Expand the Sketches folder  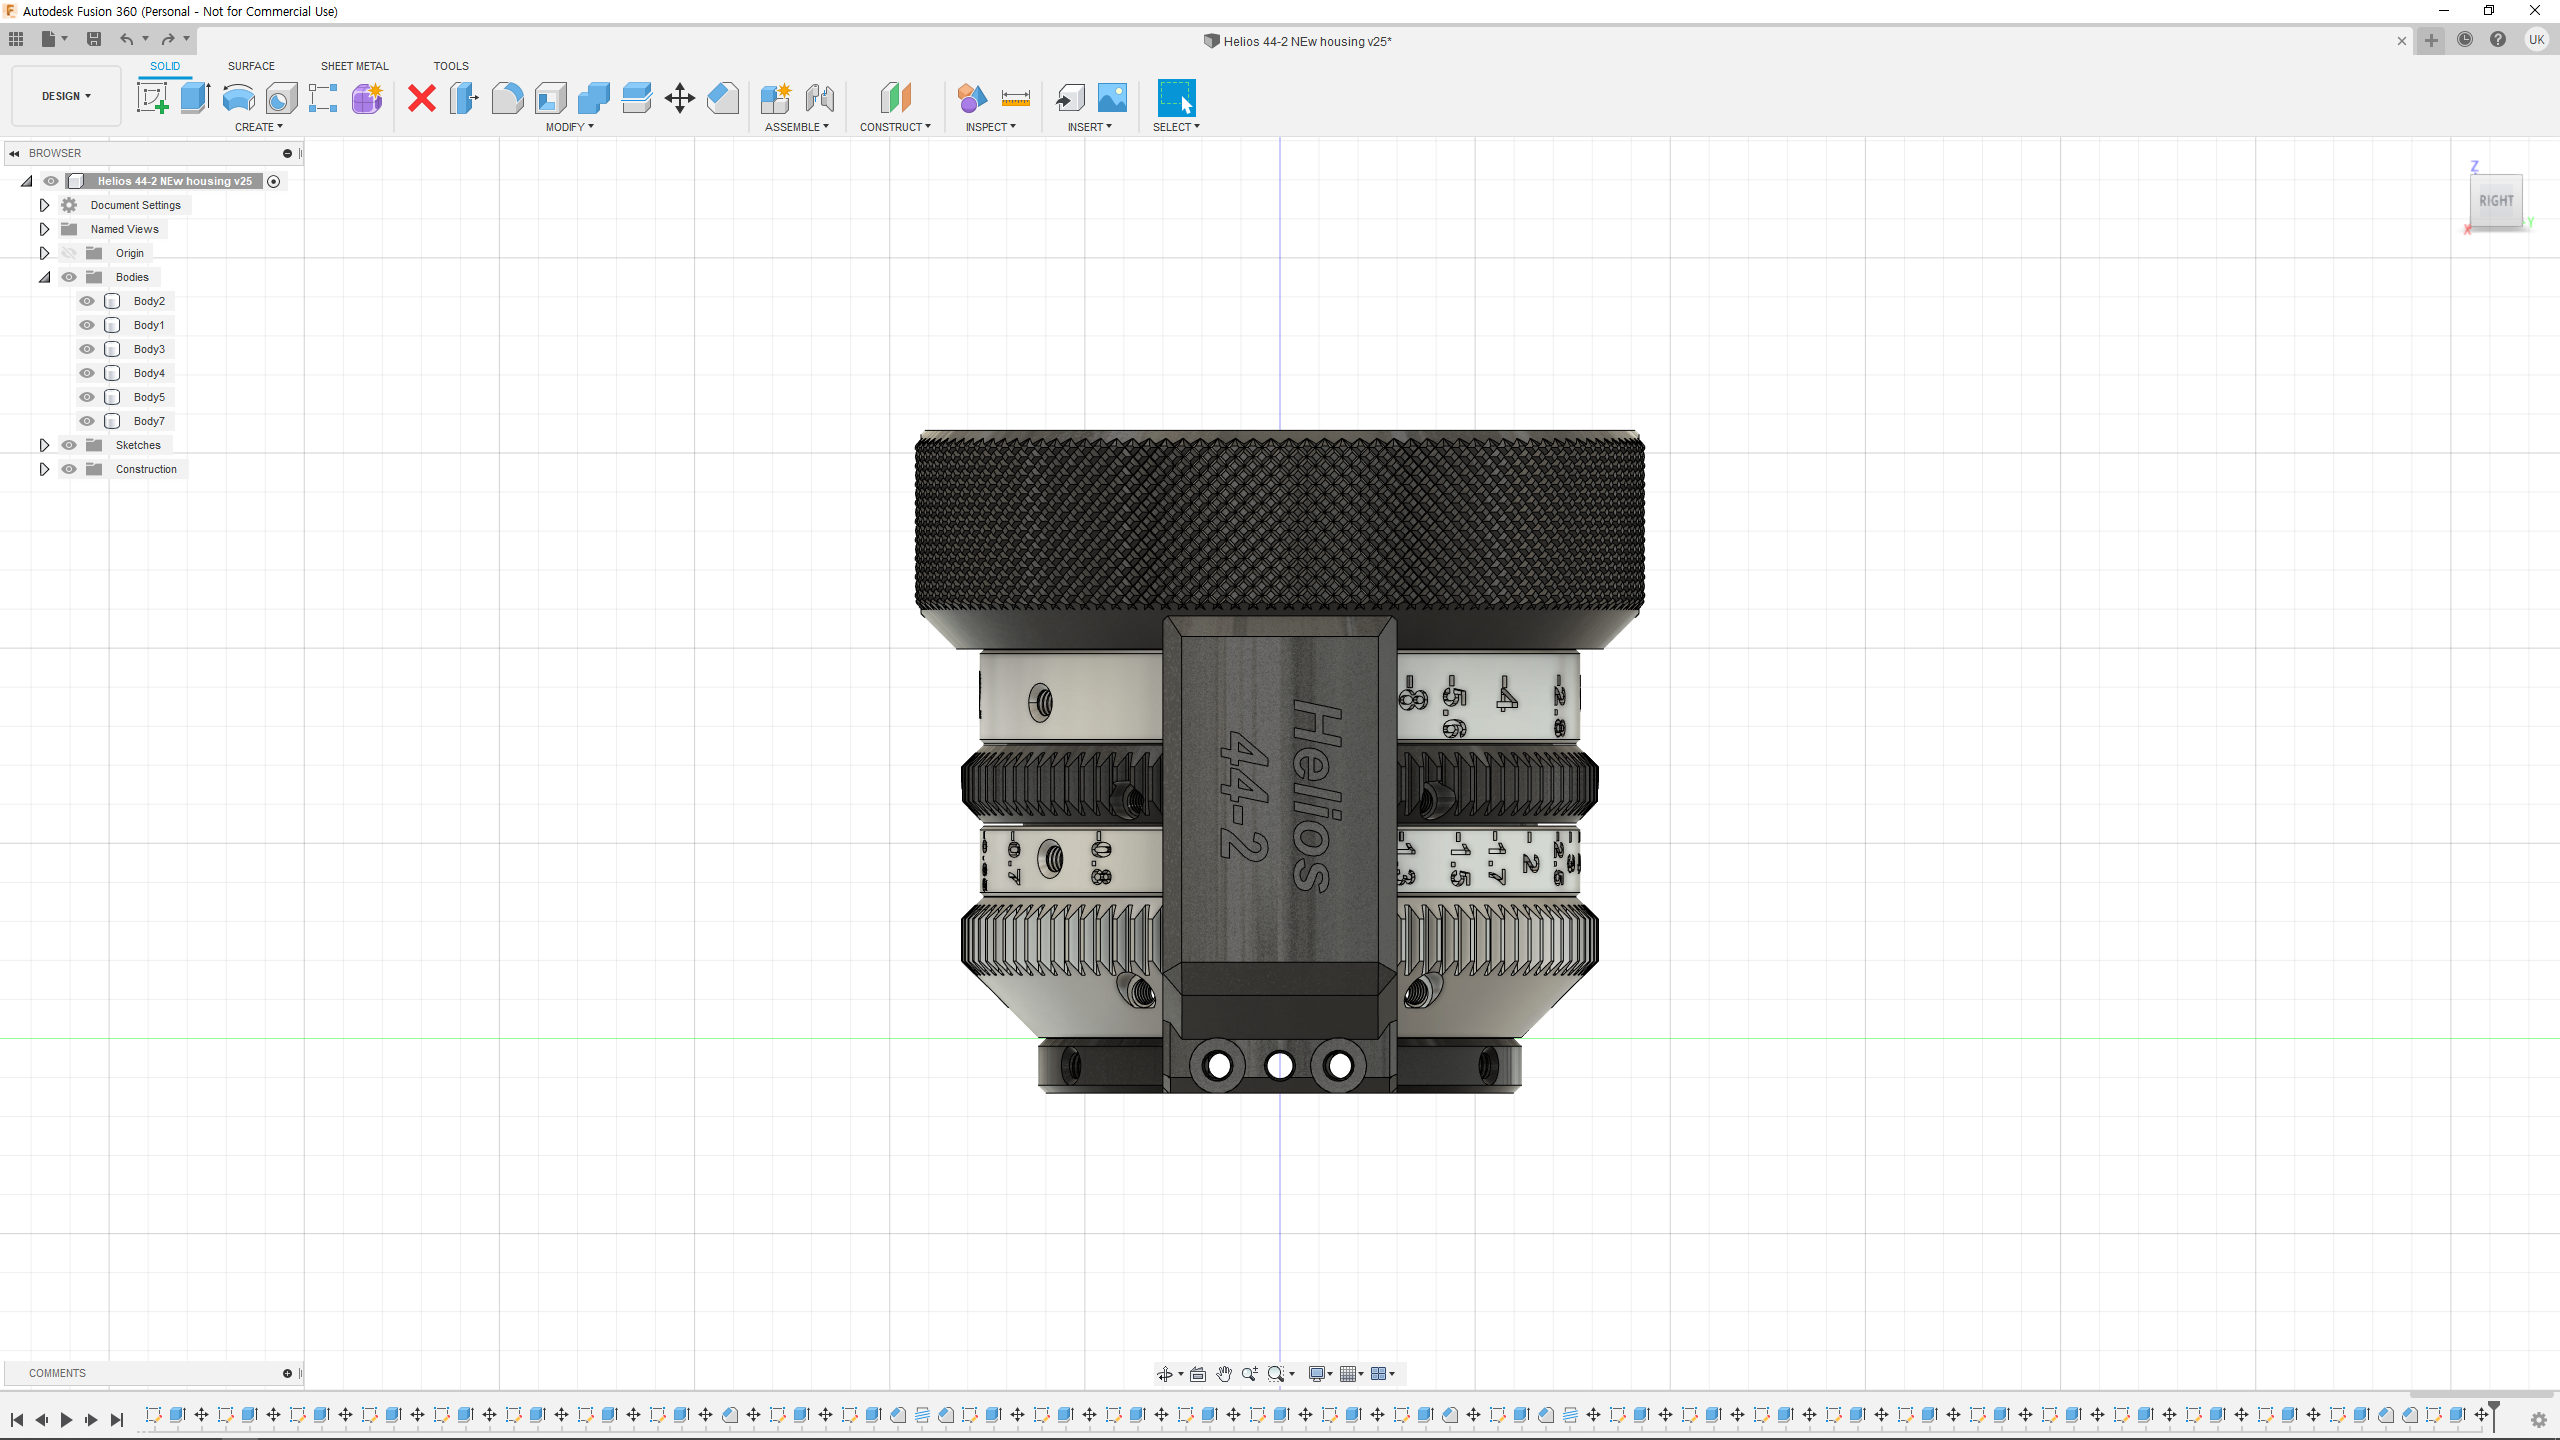pyautogui.click(x=44, y=445)
